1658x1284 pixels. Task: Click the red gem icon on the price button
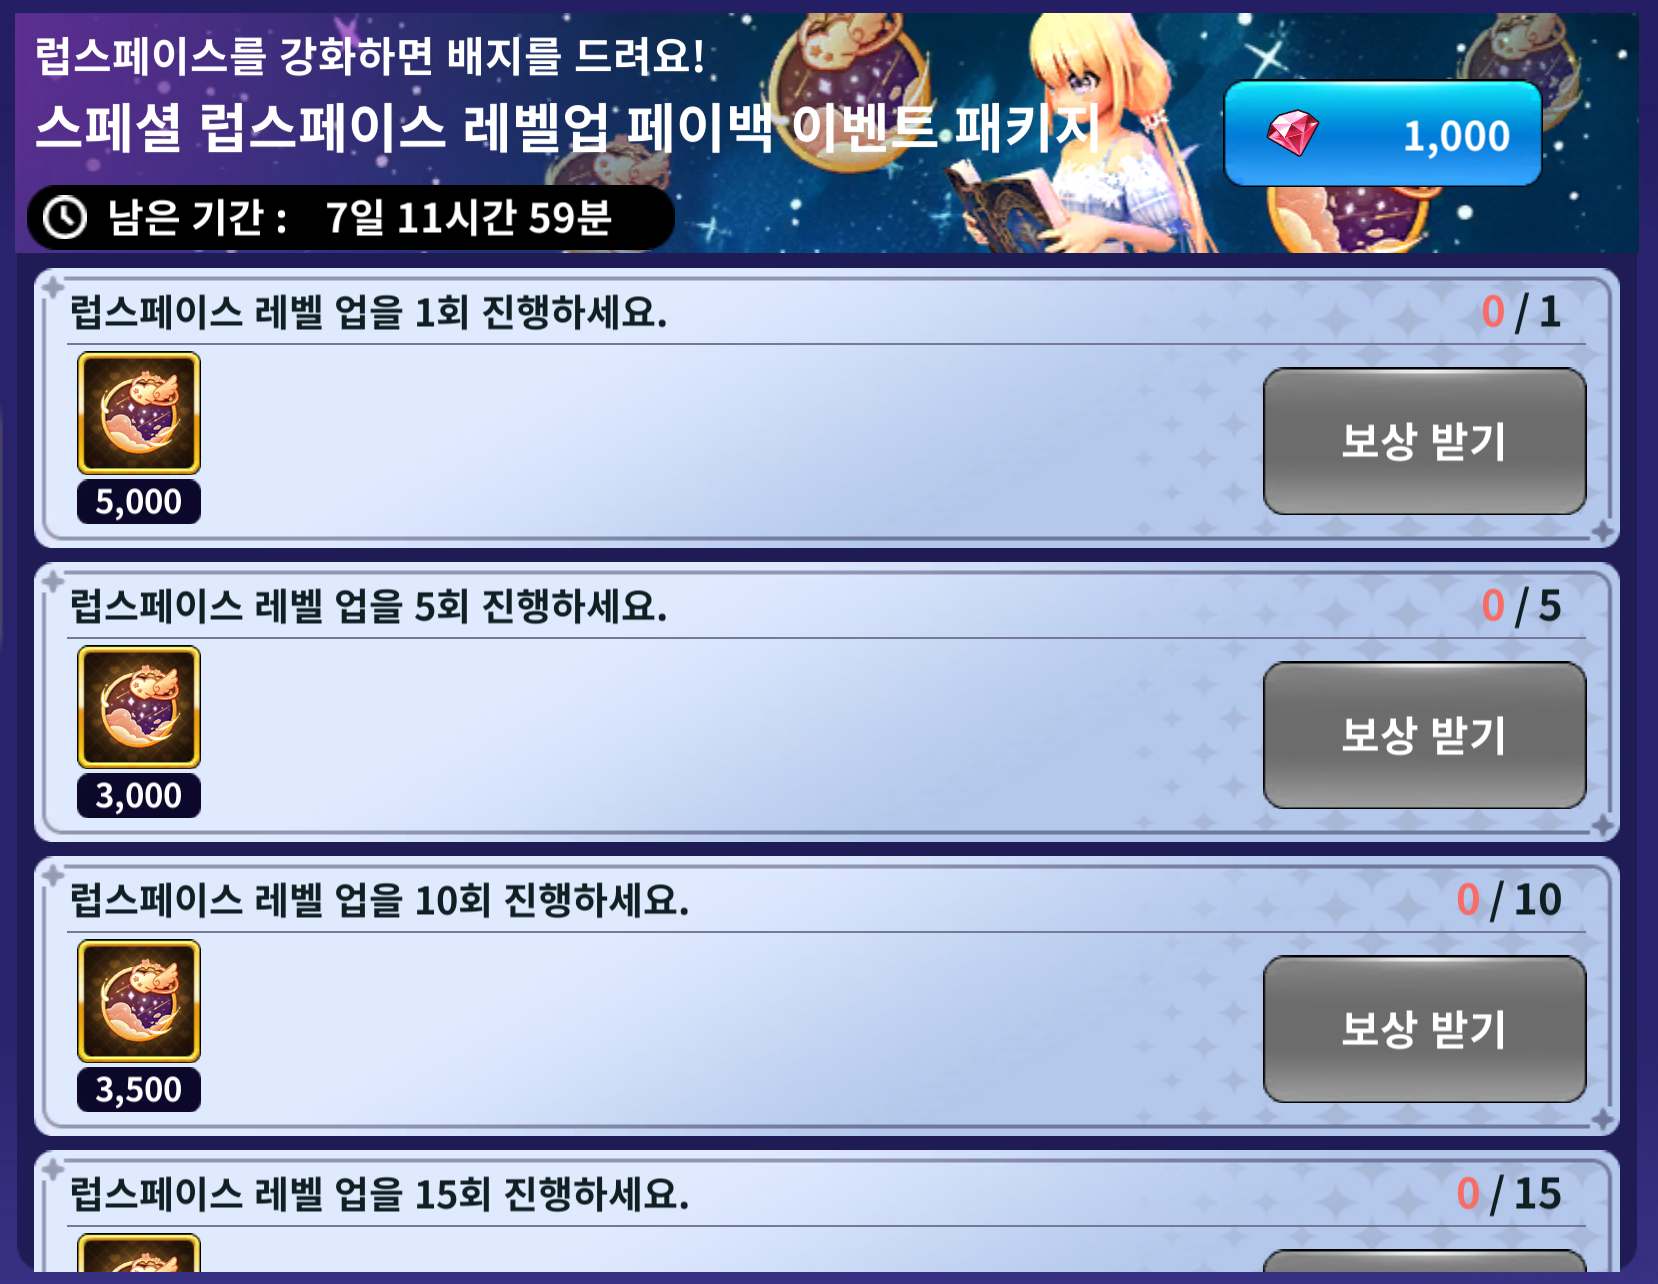click(x=1292, y=133)
